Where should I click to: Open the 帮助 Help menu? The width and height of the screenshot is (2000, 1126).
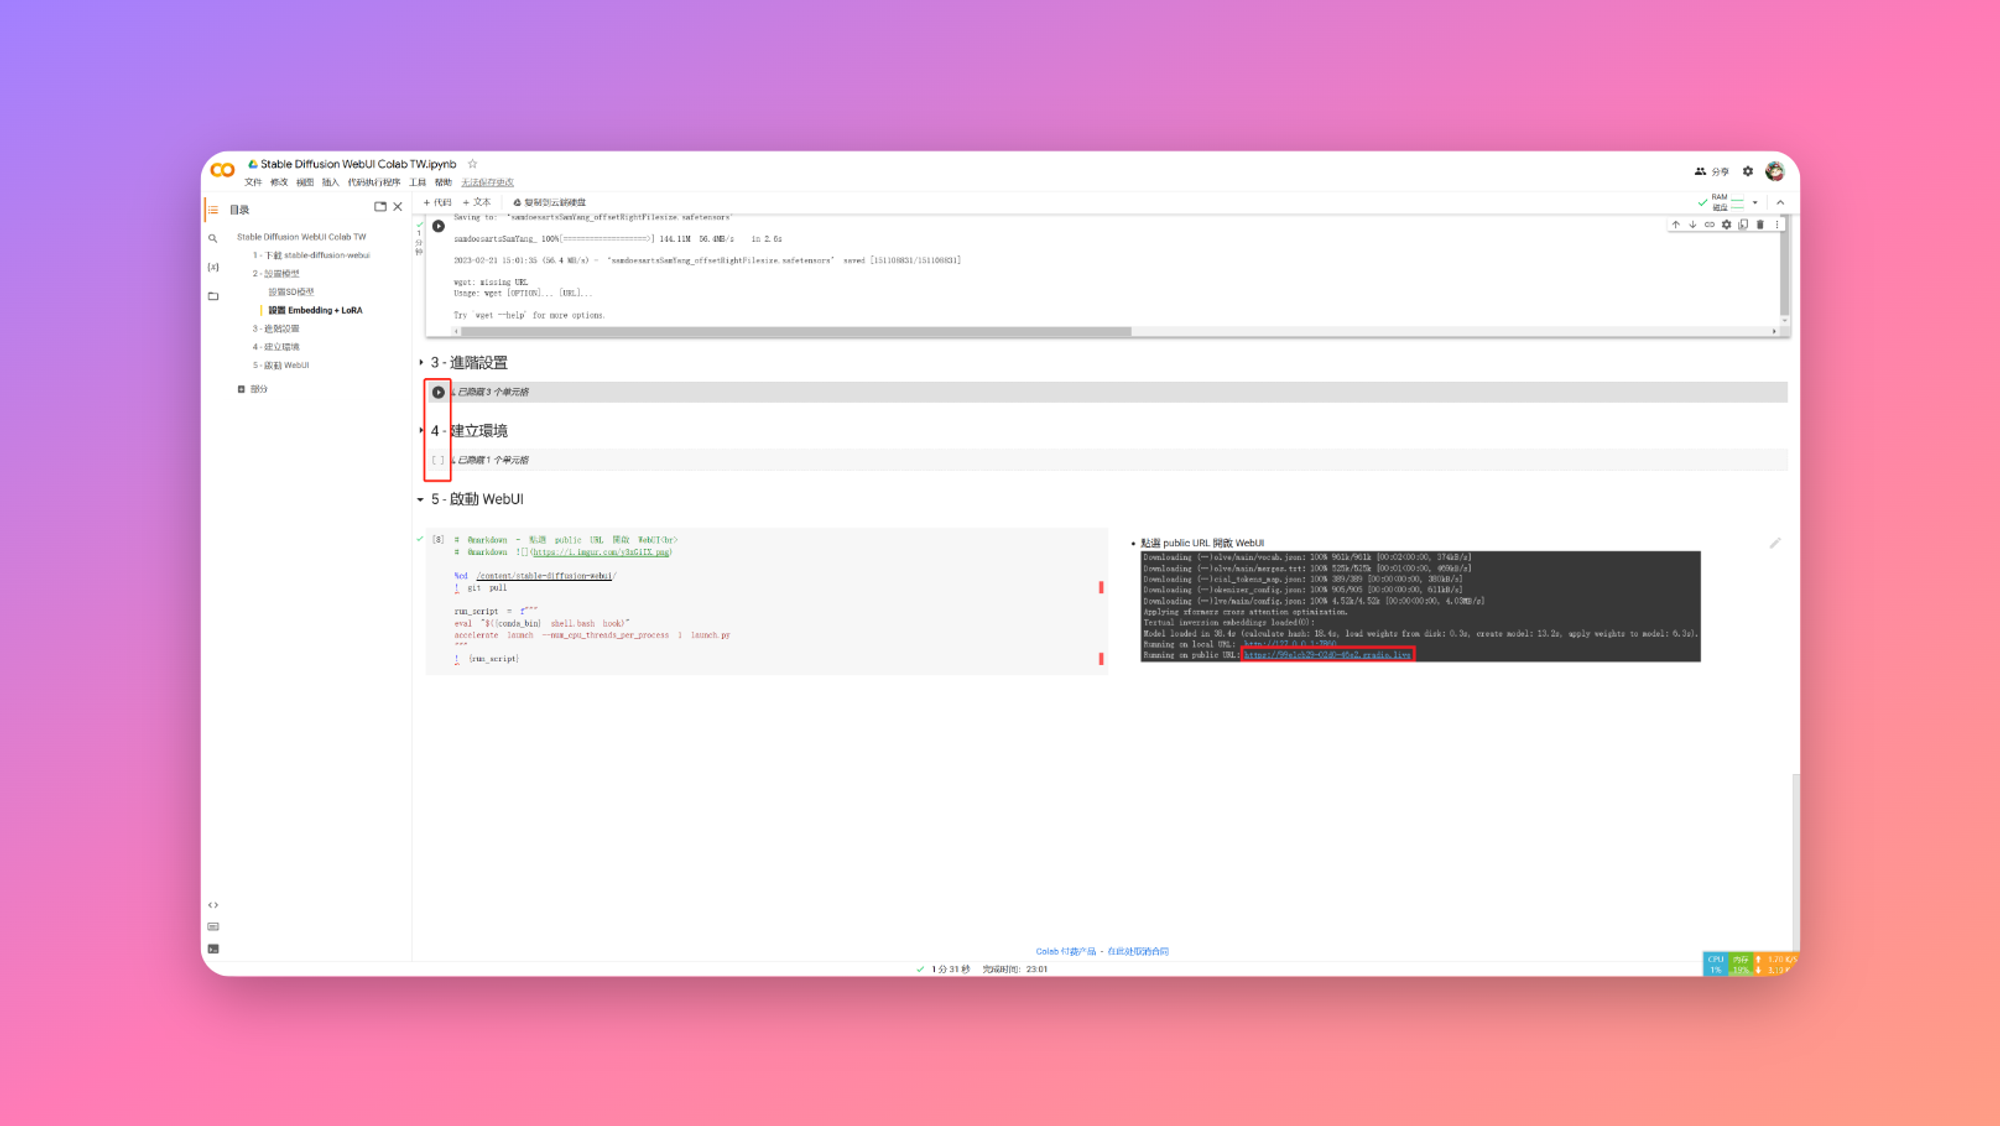[444, 183]
